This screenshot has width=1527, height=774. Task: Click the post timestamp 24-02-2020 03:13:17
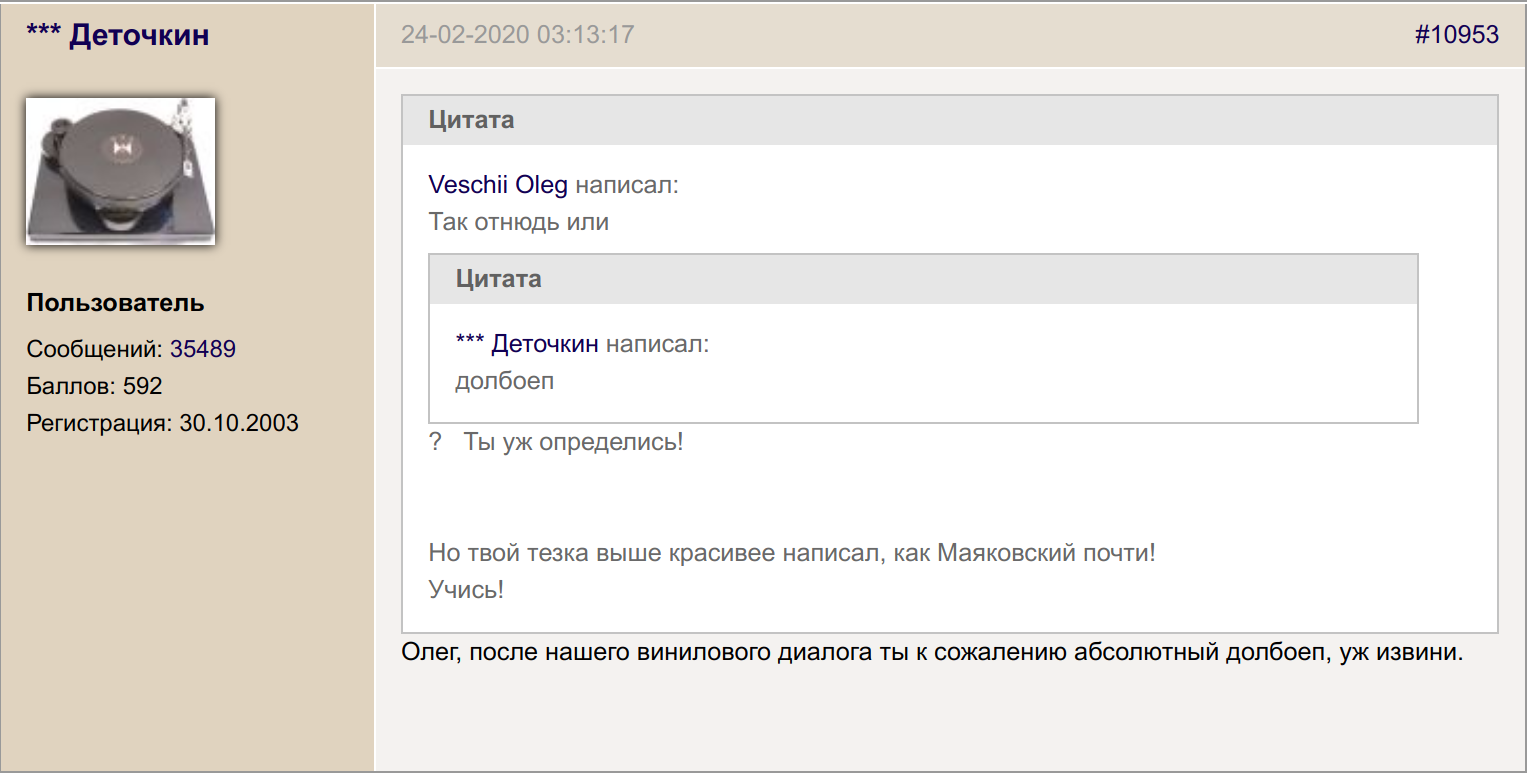click(517, 35)
